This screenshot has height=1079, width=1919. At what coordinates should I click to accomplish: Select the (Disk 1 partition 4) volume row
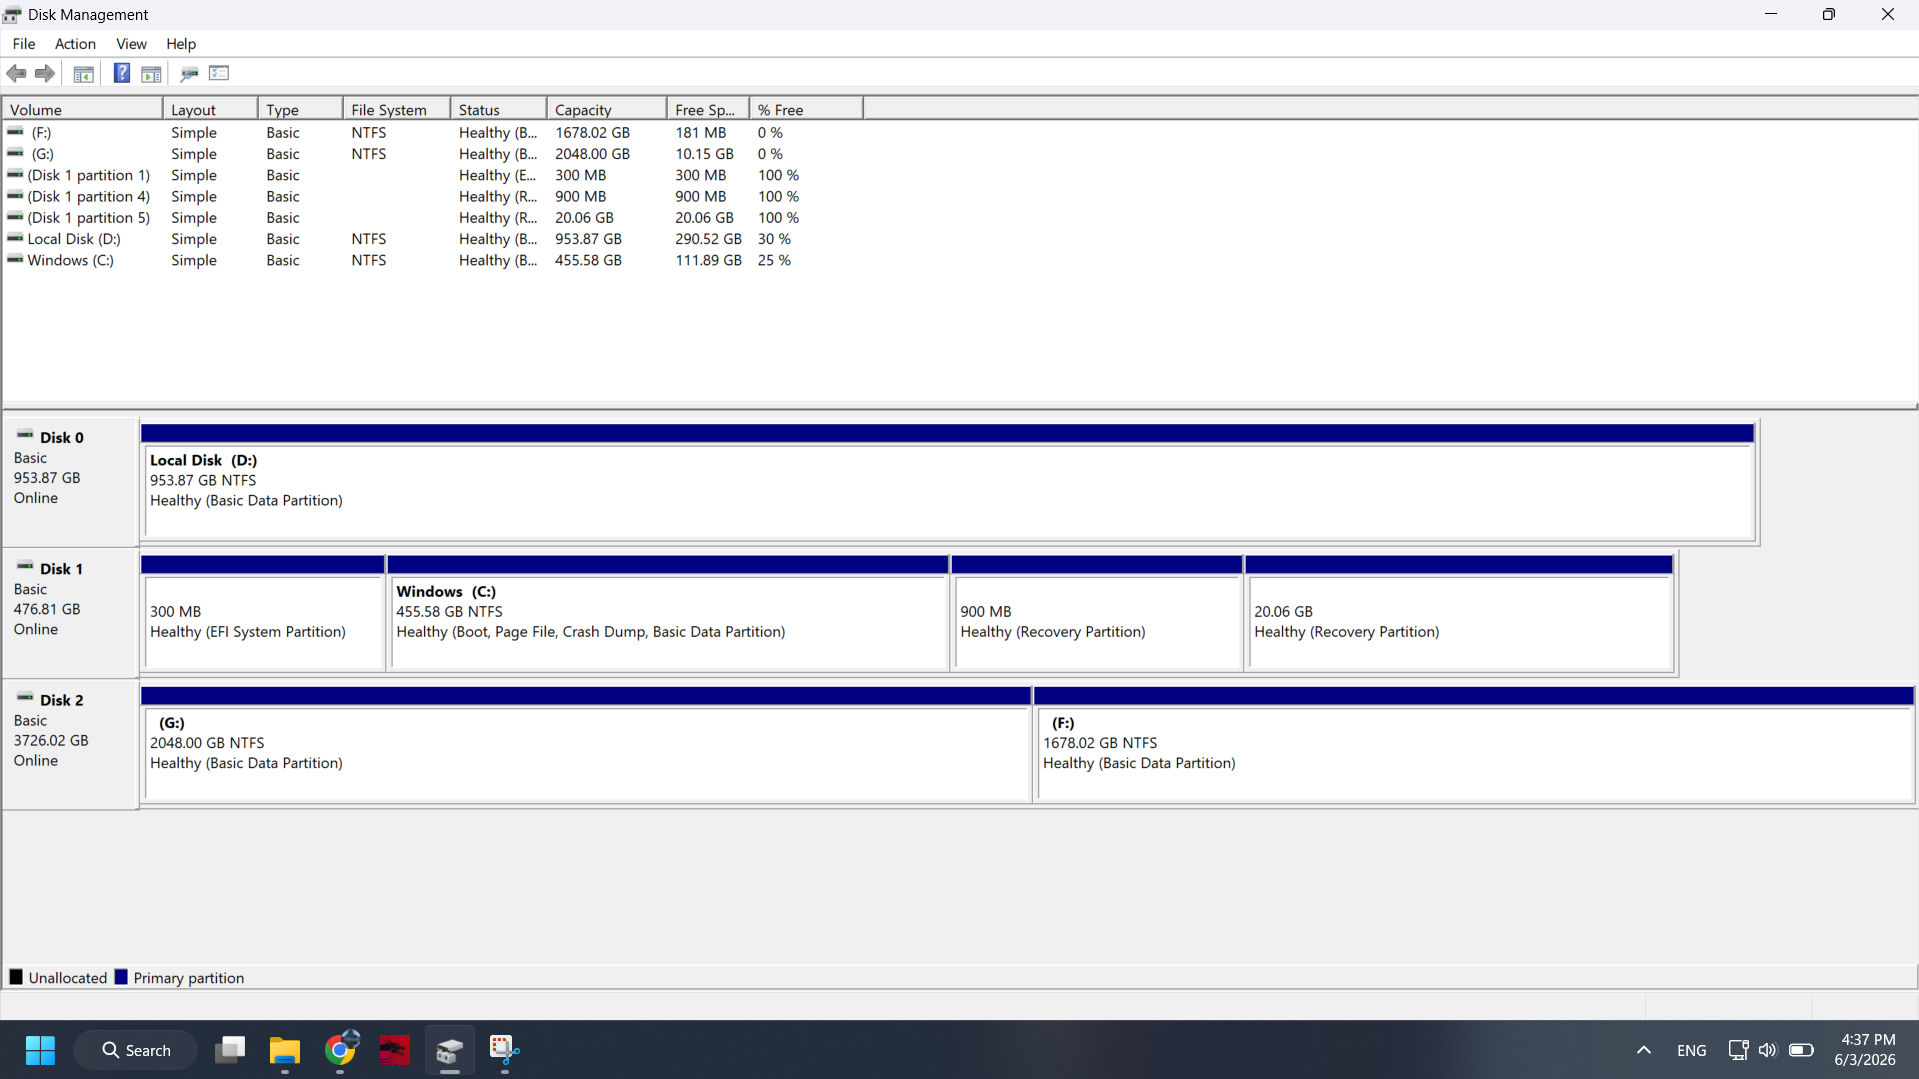[432, 197]
